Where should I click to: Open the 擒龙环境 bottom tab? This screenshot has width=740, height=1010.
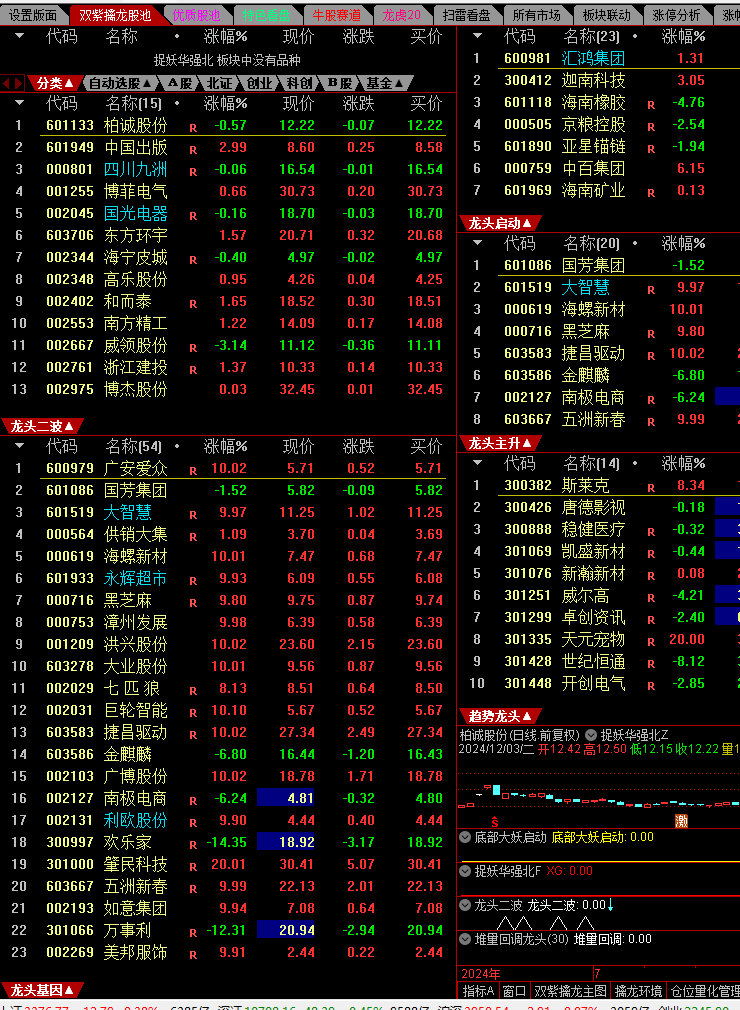[638, 991]
